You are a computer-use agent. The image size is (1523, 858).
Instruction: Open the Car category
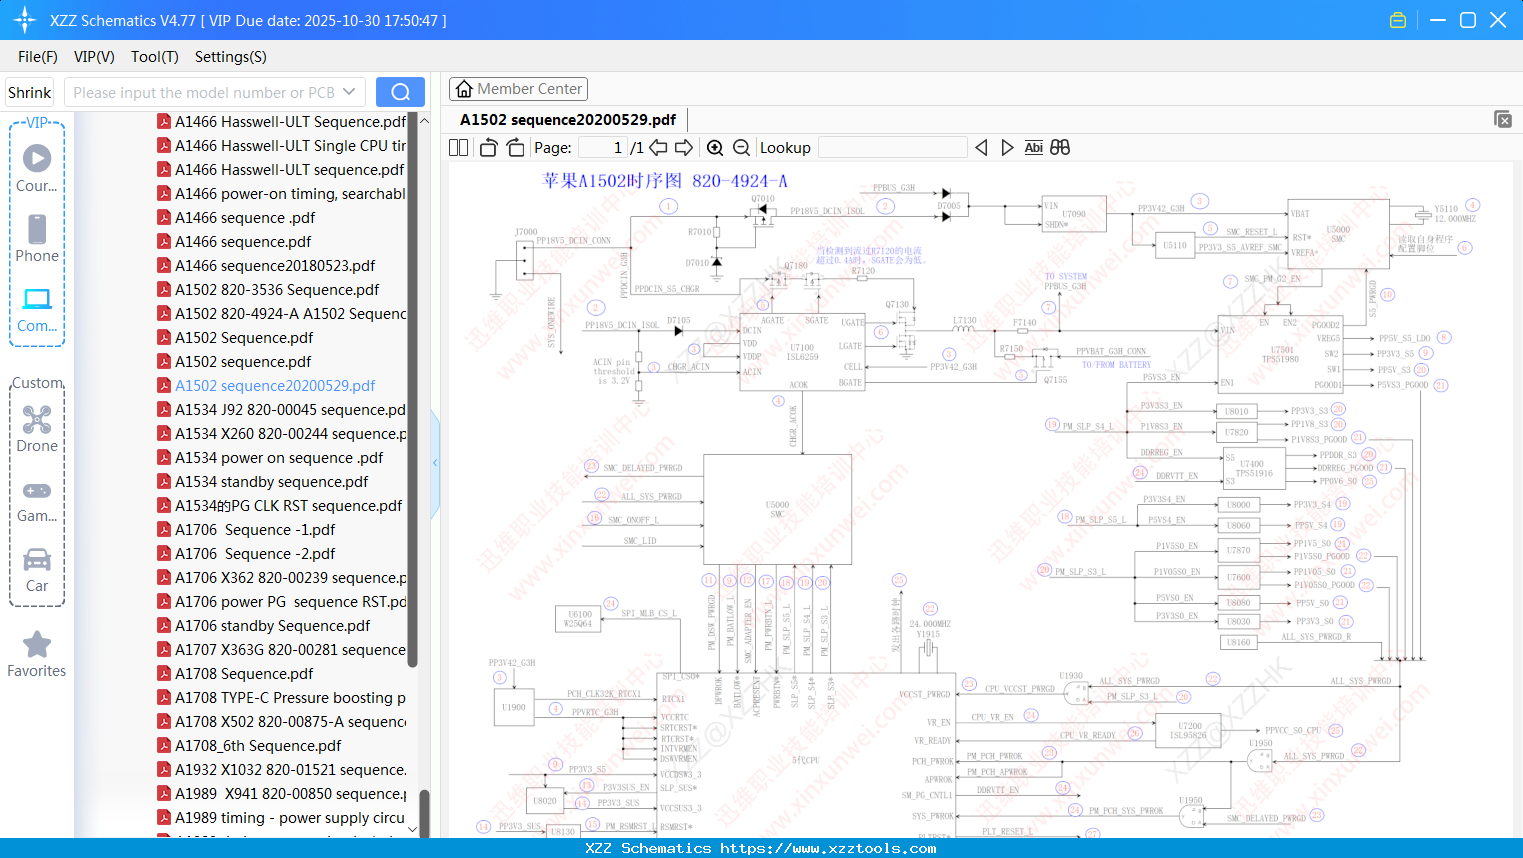coord(37,569)
